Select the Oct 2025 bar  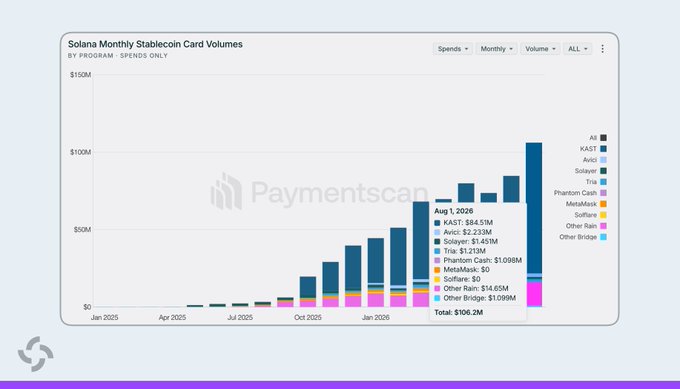(308, 291)
